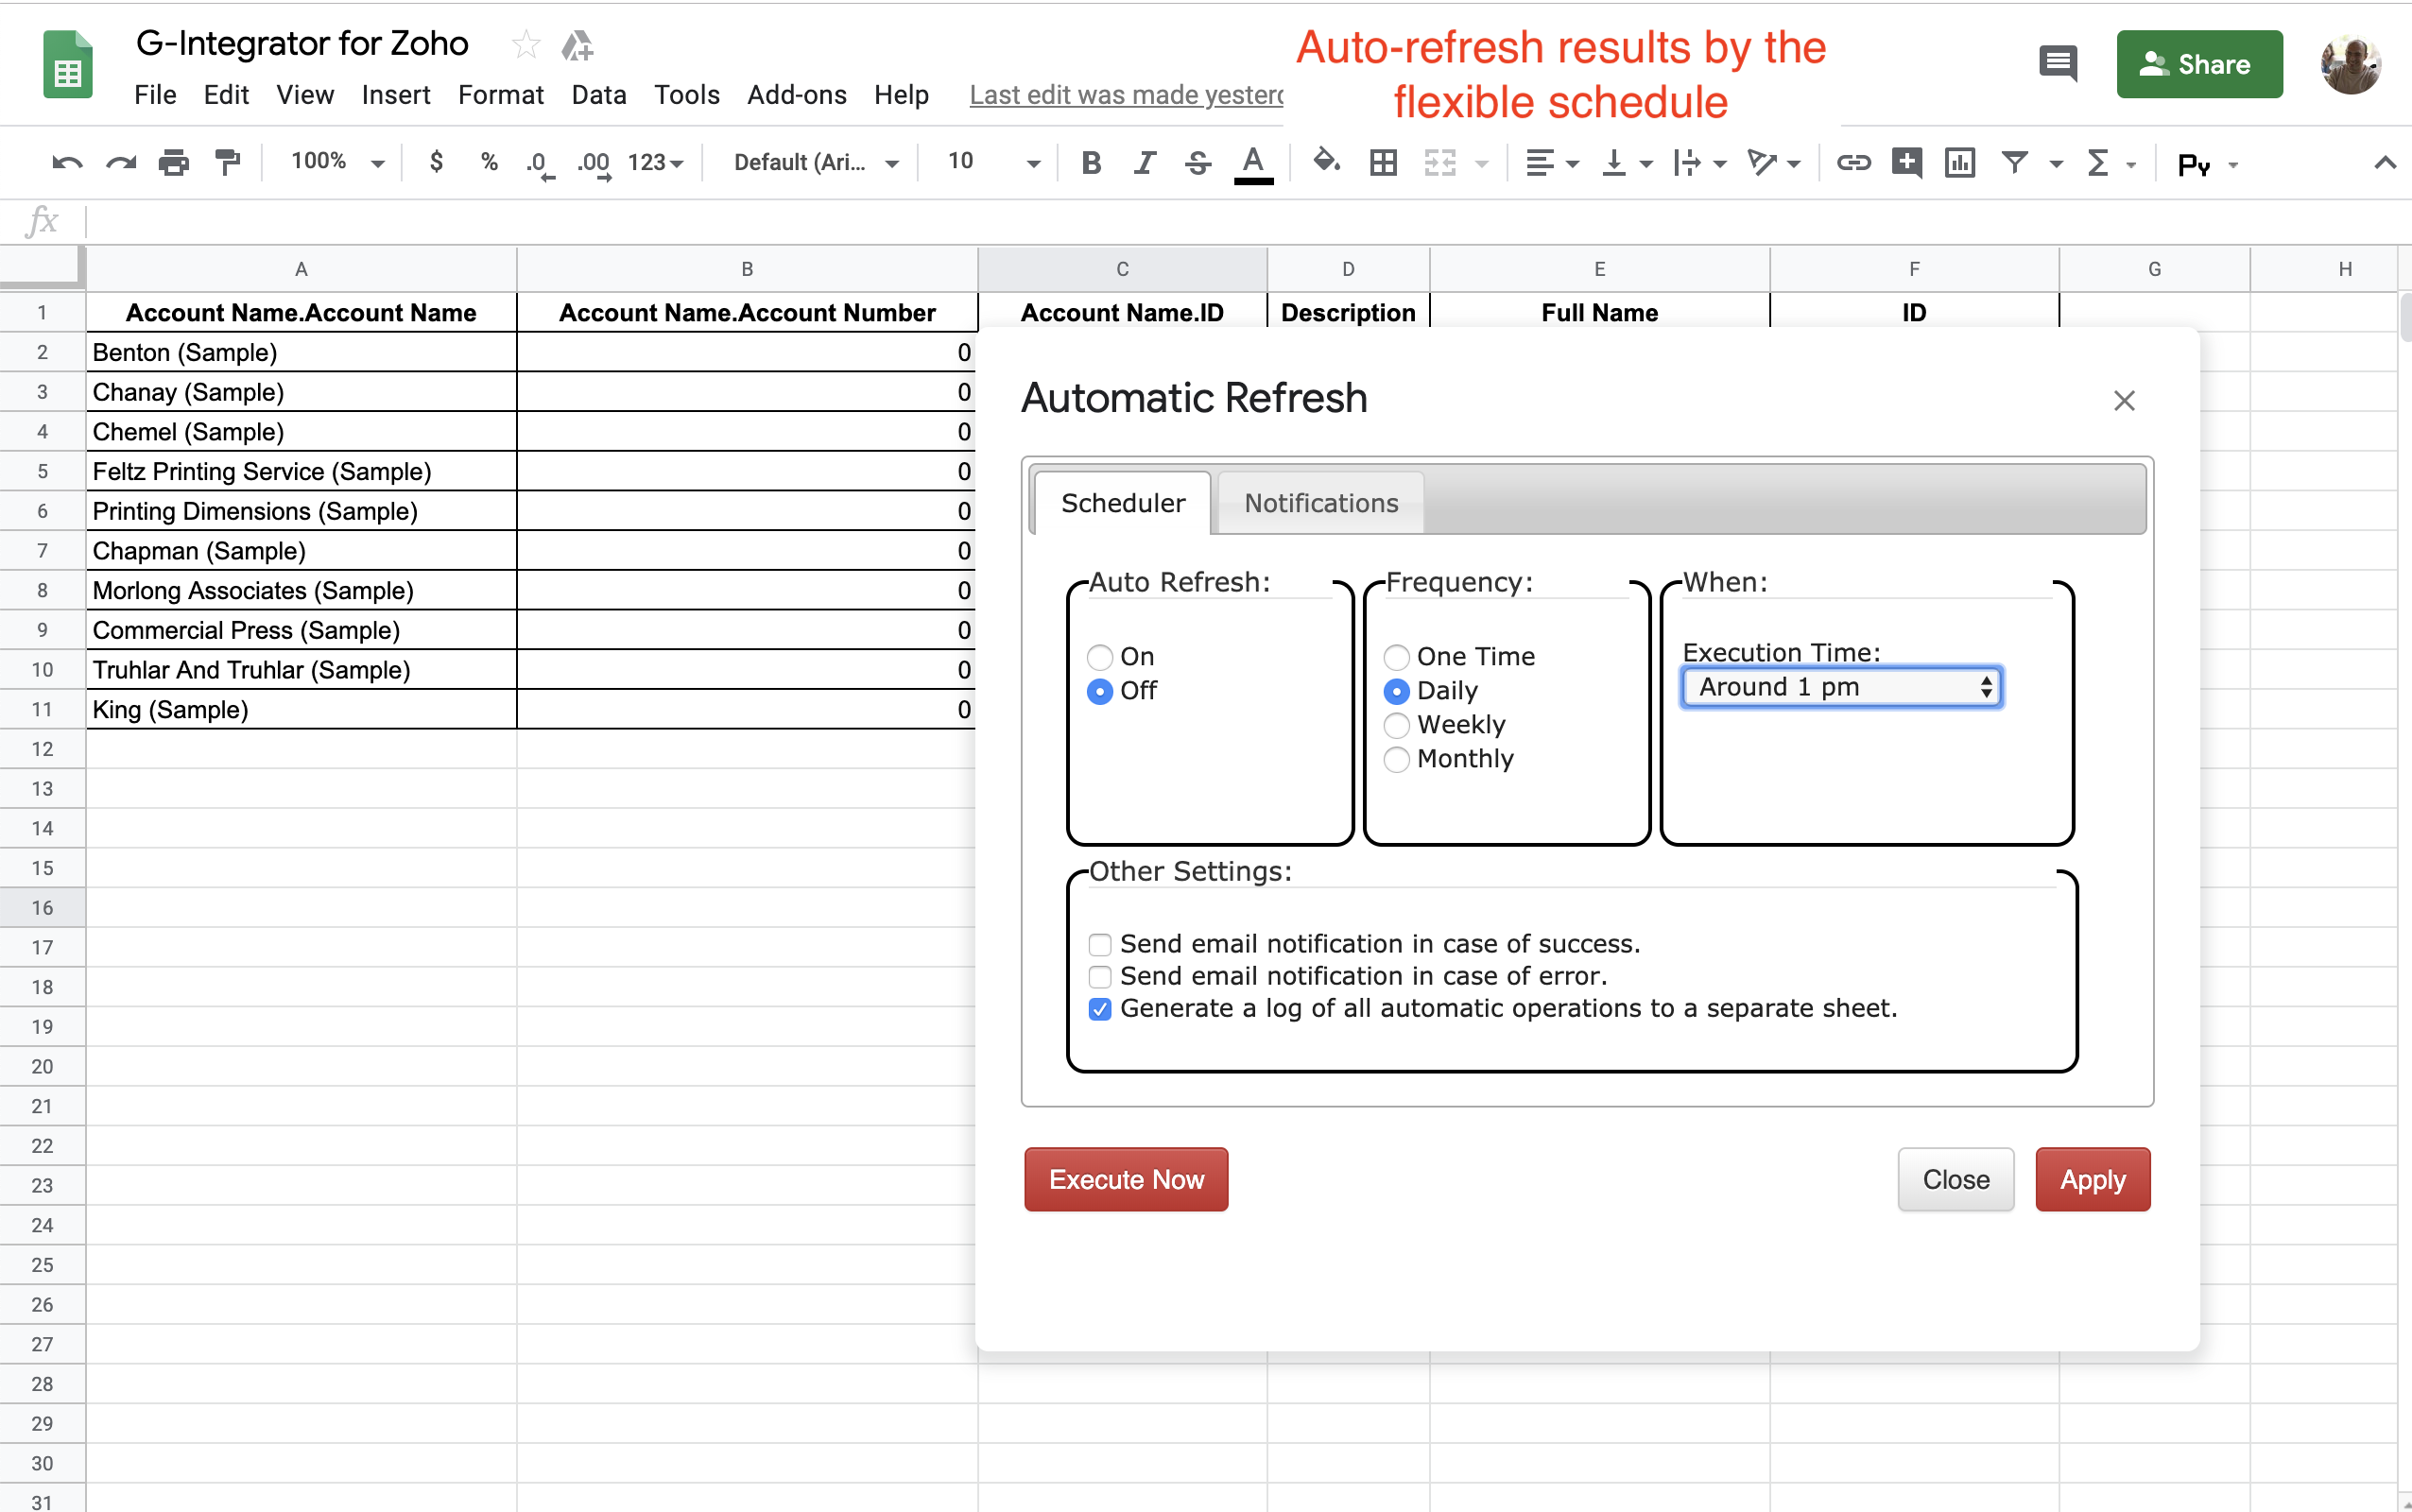Click the Execute Now button
The width and height of the screenshot is (2412, 1512).
pyautogui.click(x=1126, y=1180)
